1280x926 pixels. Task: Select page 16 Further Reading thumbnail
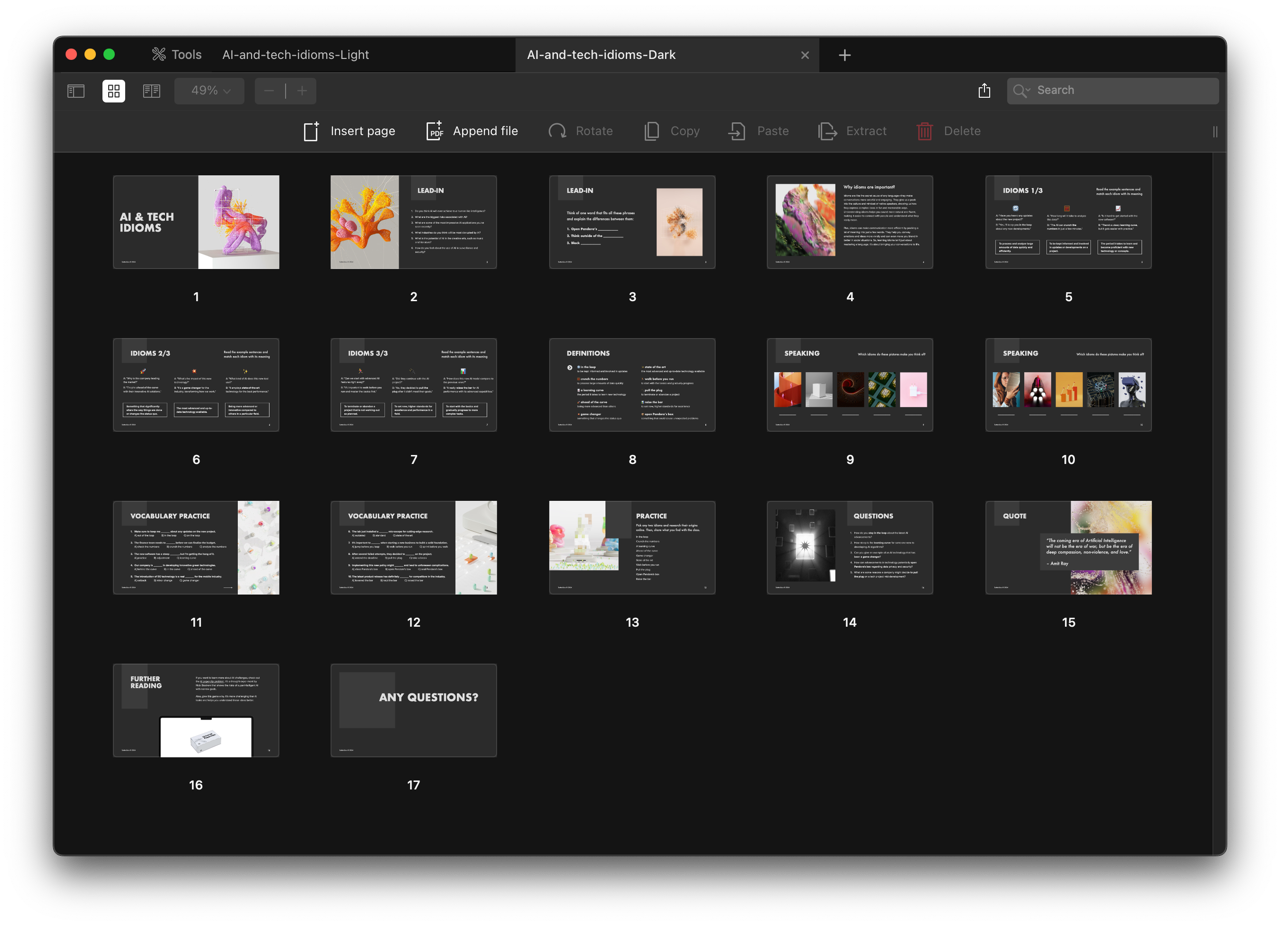[196, 710]
